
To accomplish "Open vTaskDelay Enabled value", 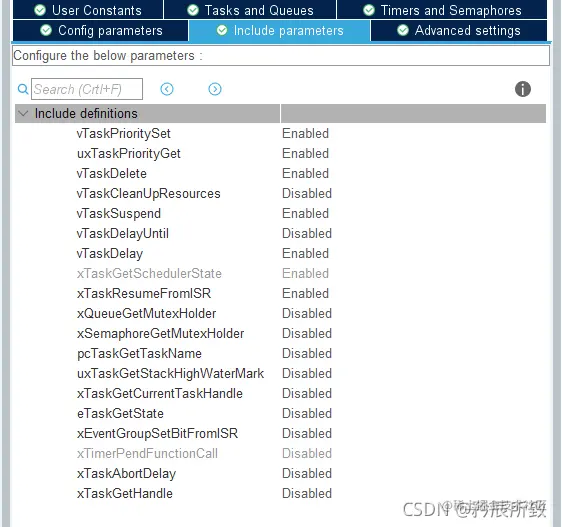I will pyautogui.click(x=305, y=253).
